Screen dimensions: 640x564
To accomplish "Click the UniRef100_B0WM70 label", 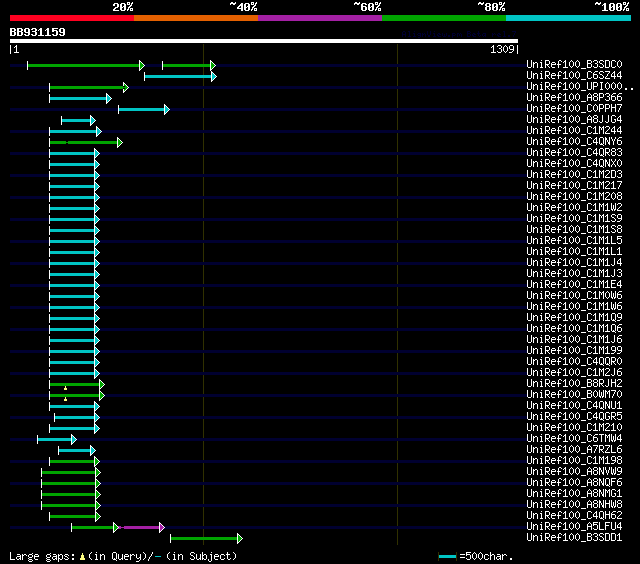I will click(x=574, y=395).
